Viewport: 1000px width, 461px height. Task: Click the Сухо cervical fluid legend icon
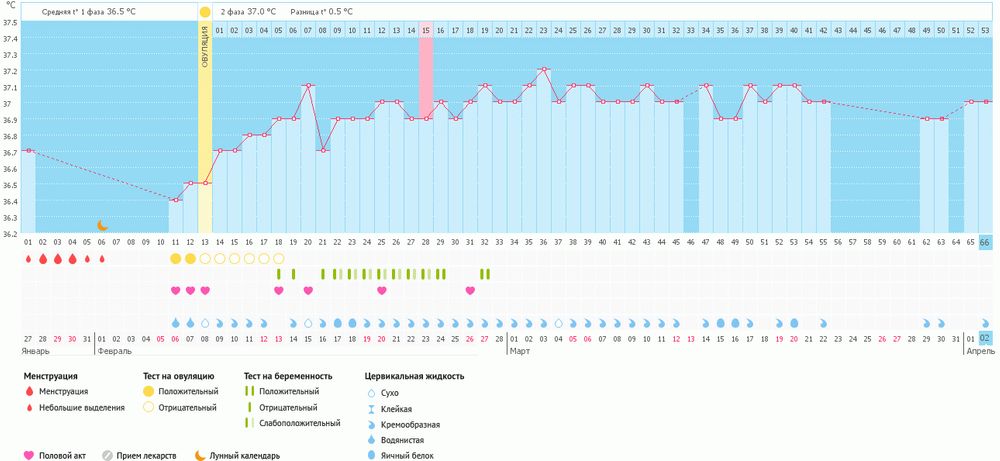click(371, 393)
